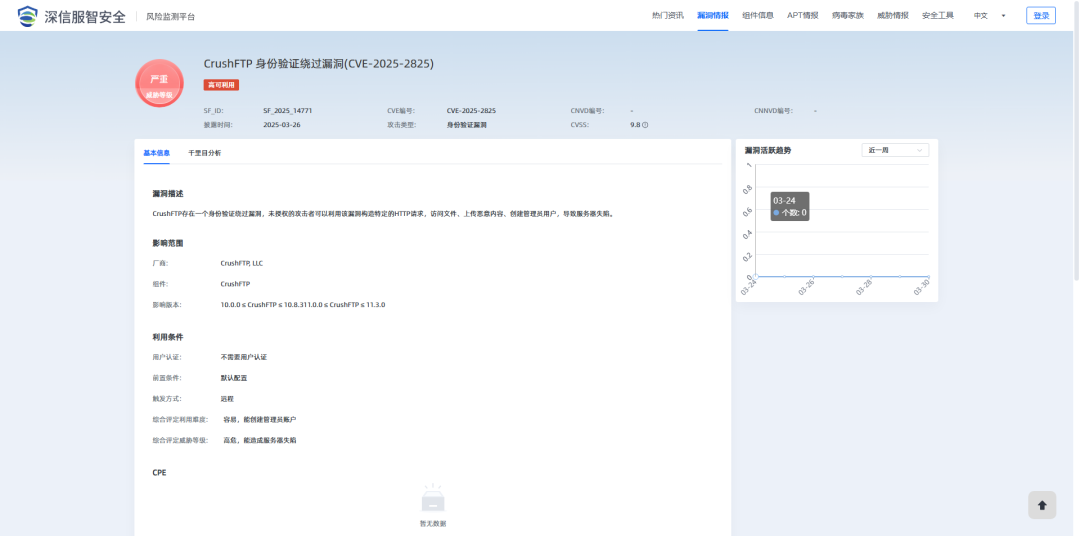Open the APT情报 navigation item
This screenshot has height=536, width=1080.
pyautogui.click(x=802, y=16)
